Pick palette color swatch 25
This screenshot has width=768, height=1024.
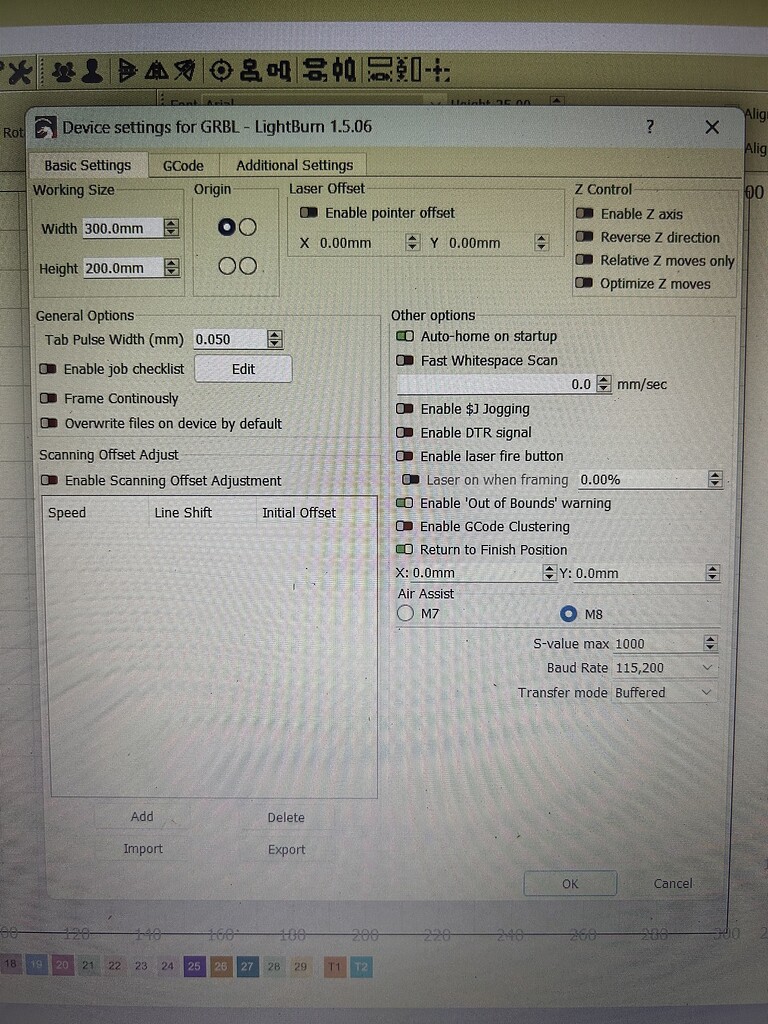[194, 966]
